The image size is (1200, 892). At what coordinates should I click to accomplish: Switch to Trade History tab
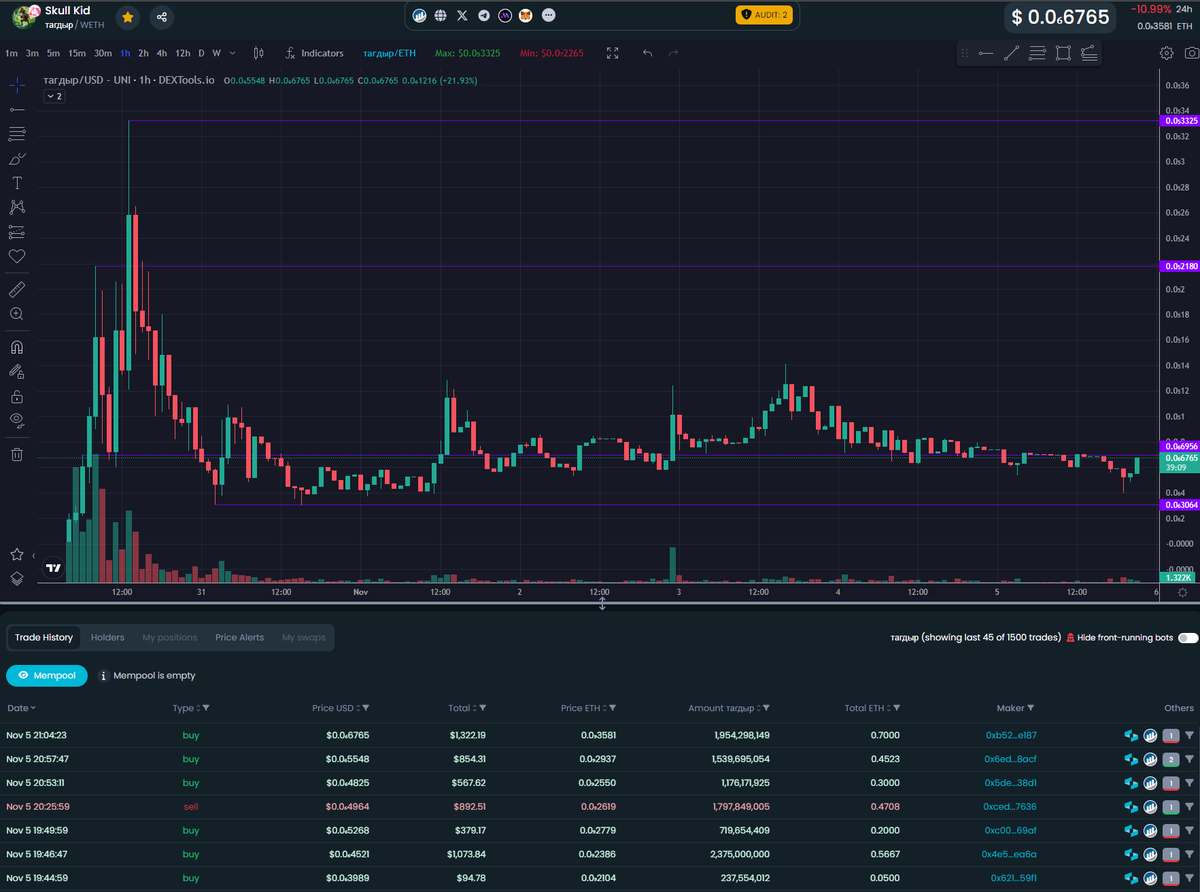44,637
